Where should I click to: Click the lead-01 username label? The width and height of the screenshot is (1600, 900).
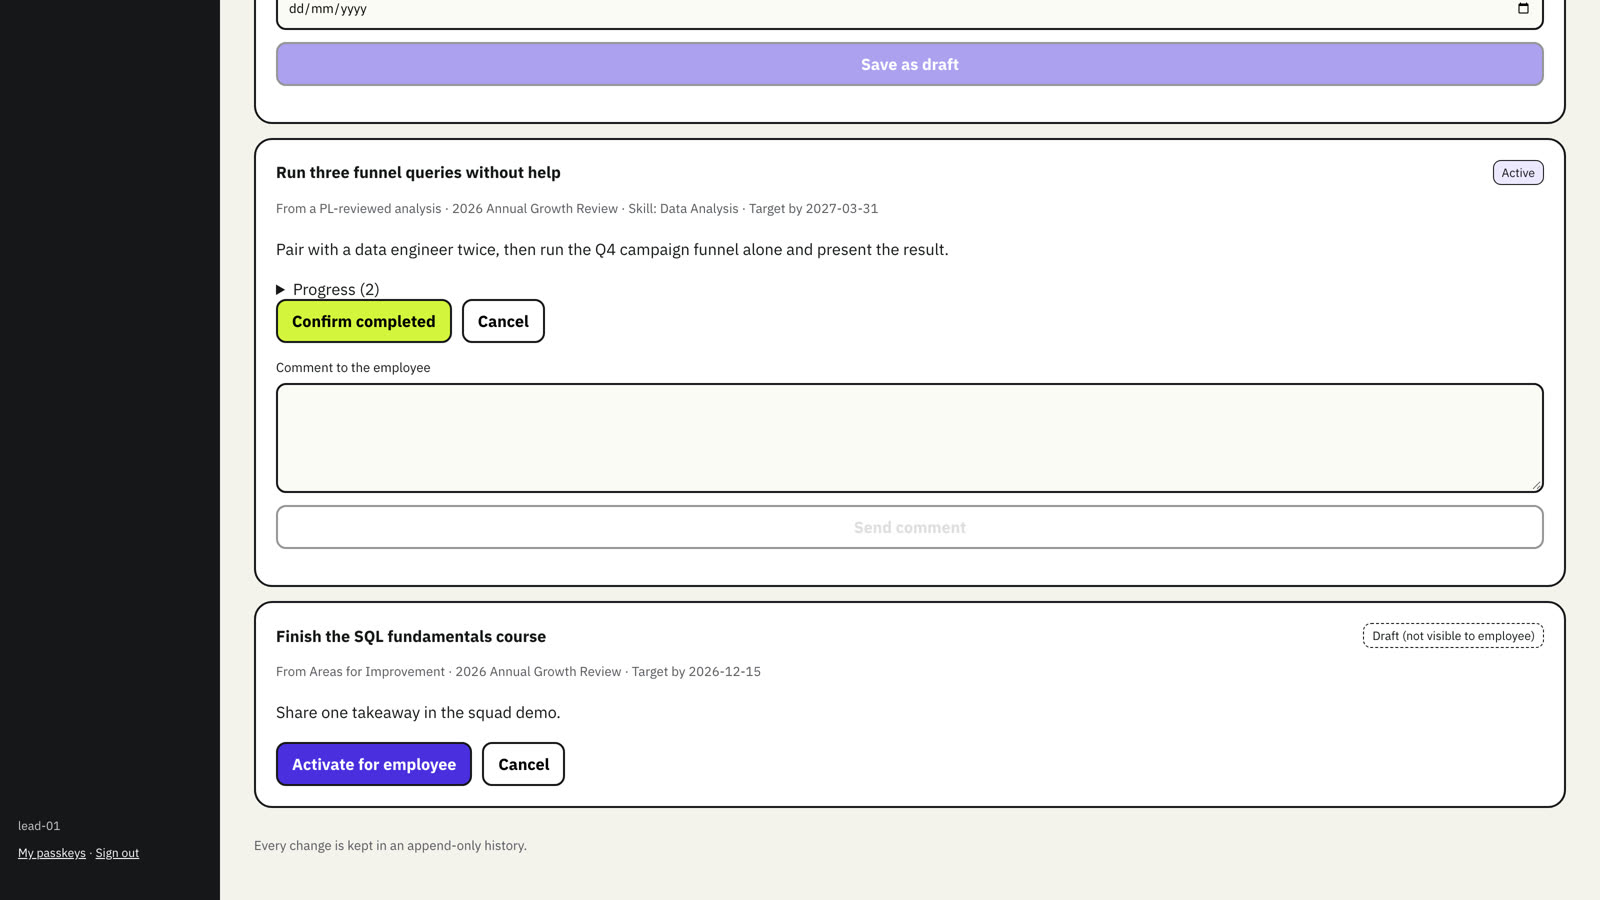tap(39, 826)
